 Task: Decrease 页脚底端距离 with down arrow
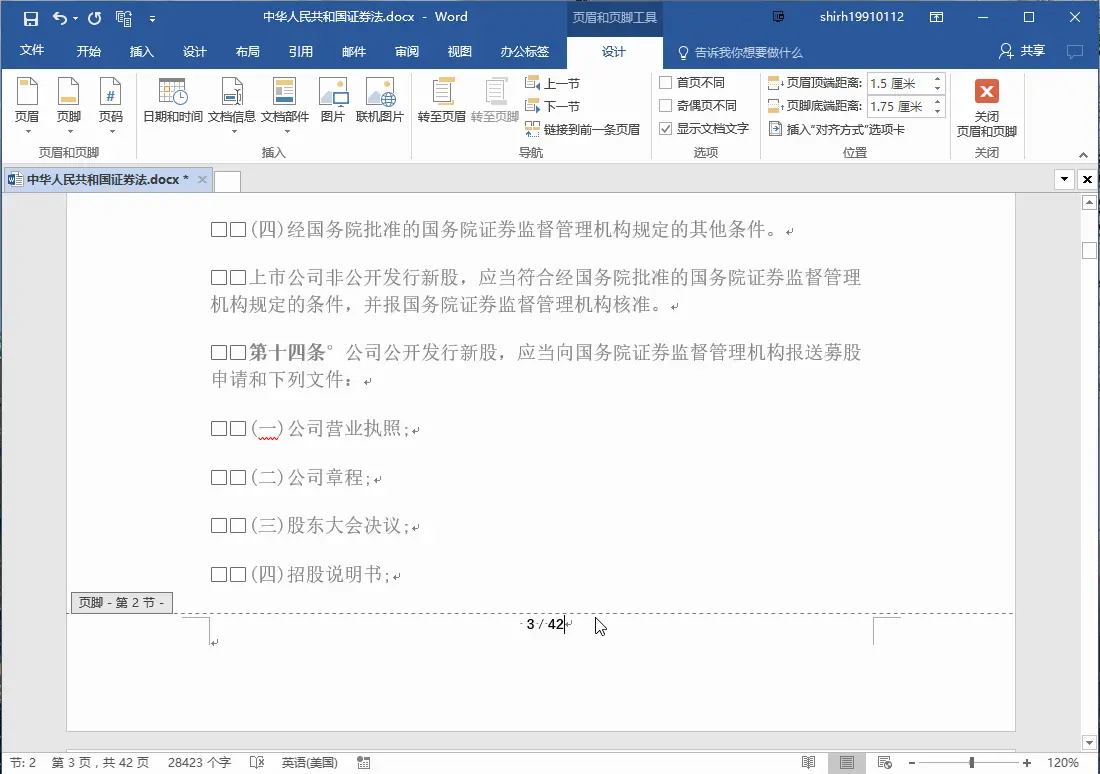point(937,112)
